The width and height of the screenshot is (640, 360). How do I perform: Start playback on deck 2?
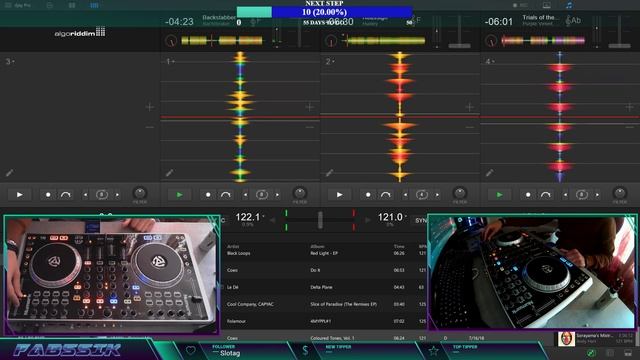(x=340, y=195)
